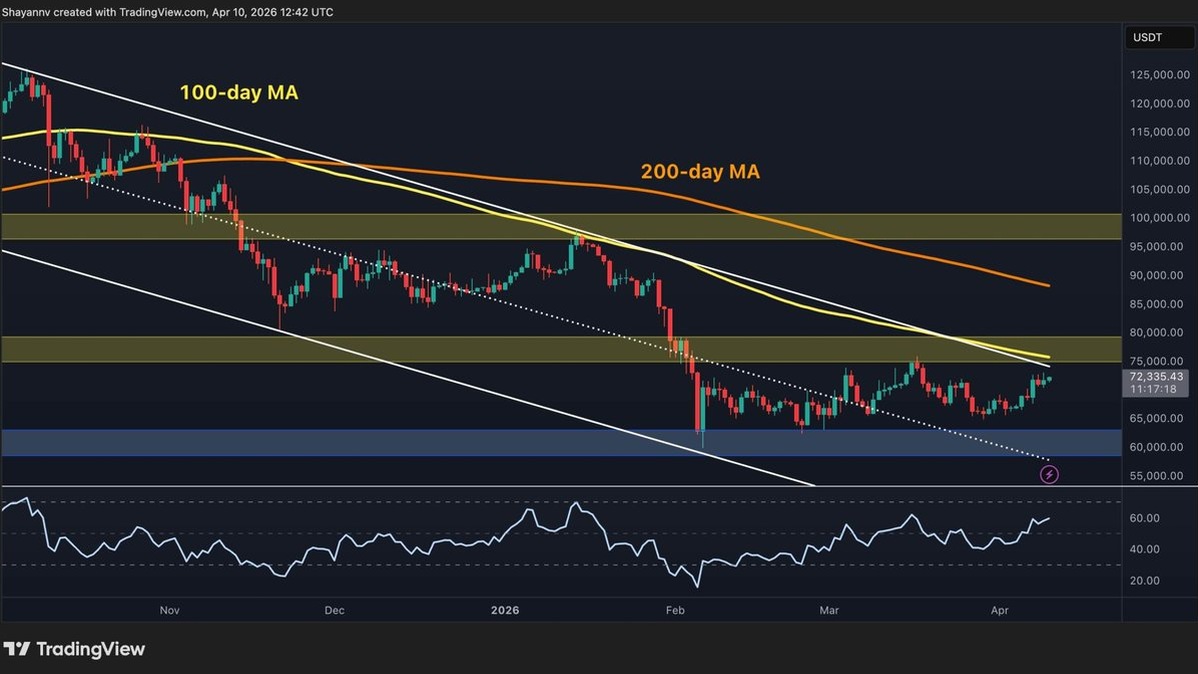Click the 90,000.00 price axis label
This screenshot has height=674, width=1198.
1160,275
